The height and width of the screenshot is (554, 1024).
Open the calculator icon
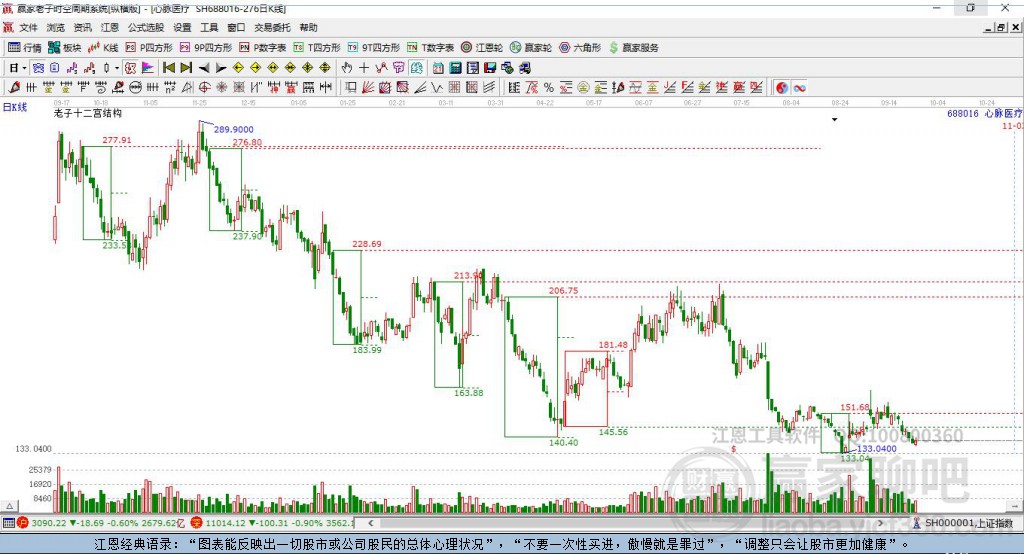[455, 68]
